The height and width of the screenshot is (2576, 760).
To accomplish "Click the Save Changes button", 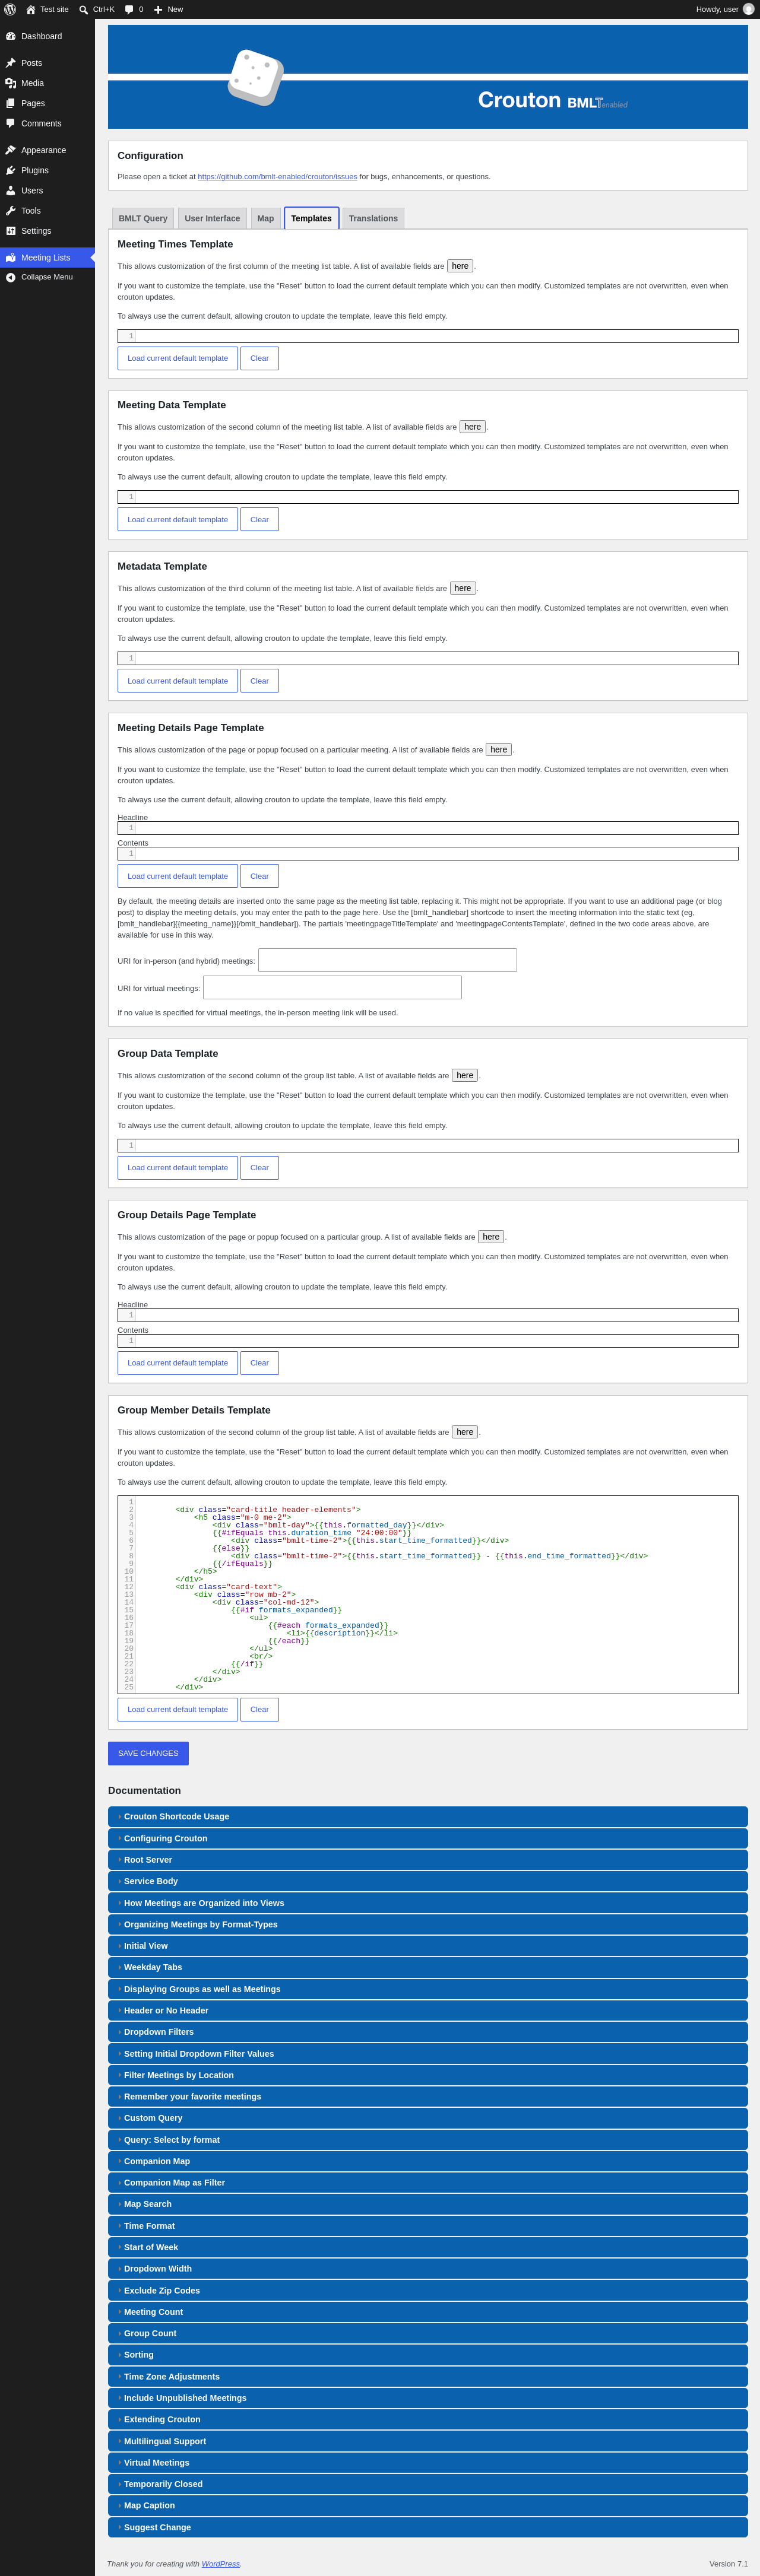I will coord(148,1753).
